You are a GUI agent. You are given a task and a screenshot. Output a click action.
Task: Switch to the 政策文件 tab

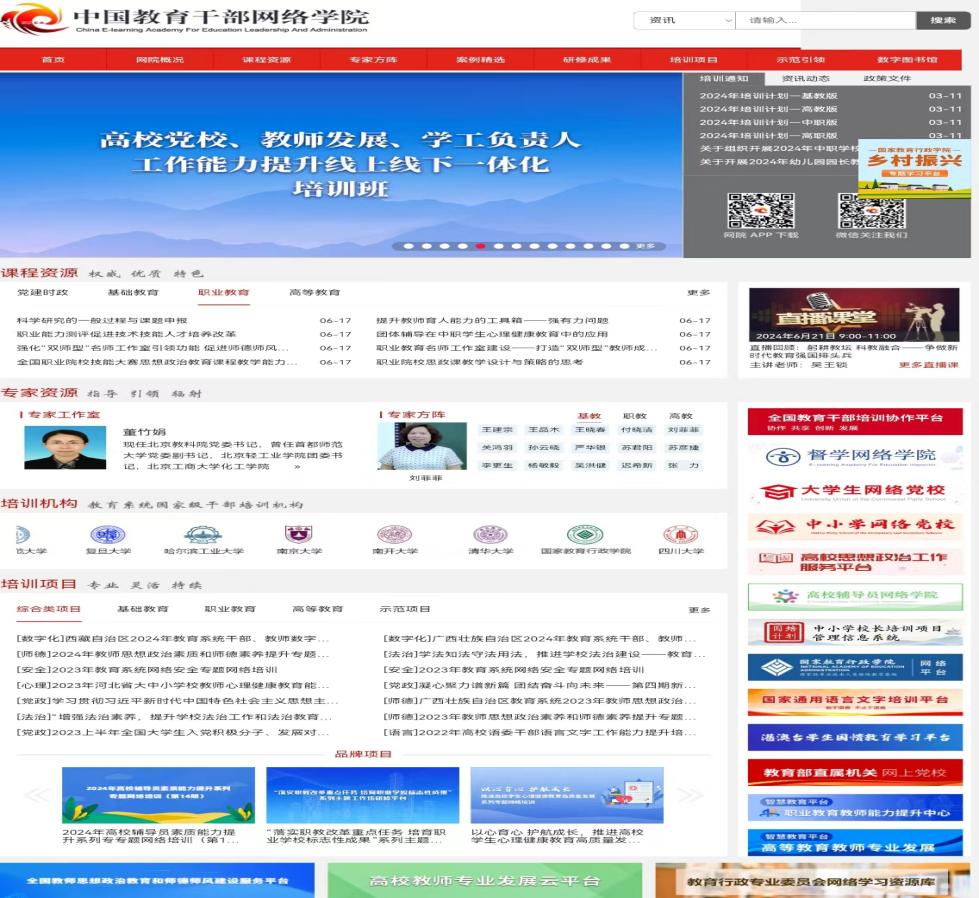(887, 78)
